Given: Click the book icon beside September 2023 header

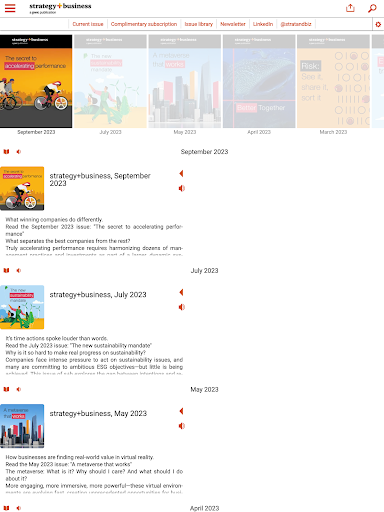Looking at the screenshot, I should (6, 152).
